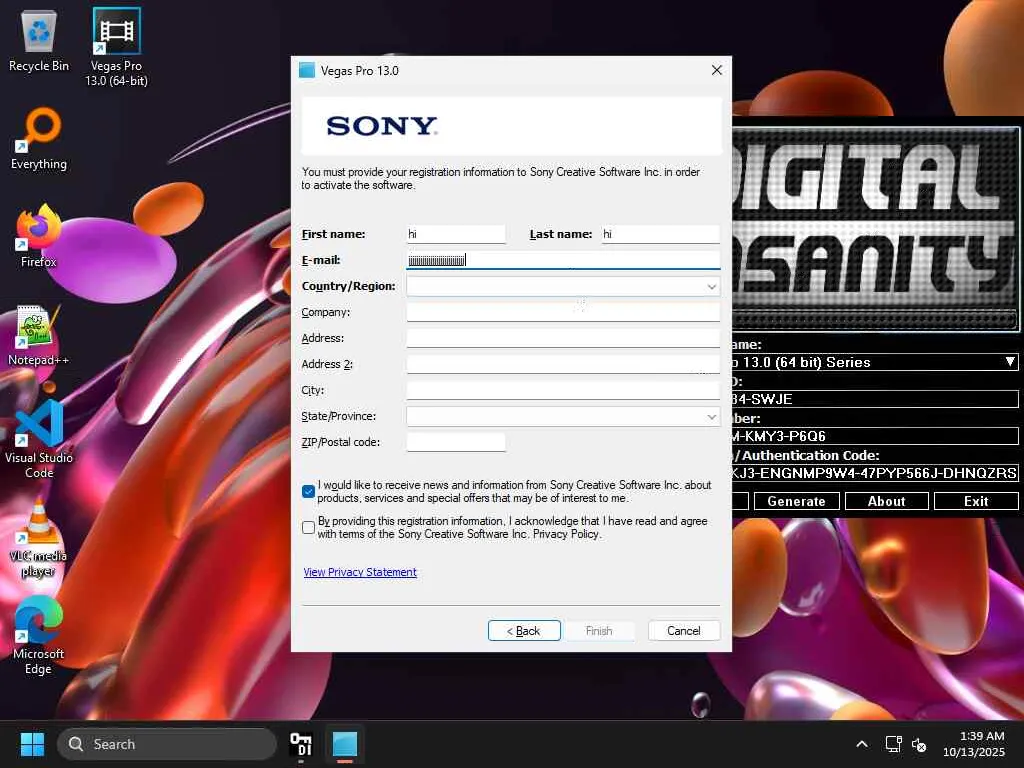Close the Vegas Pro 13.0 dialog

pos(716,70)
